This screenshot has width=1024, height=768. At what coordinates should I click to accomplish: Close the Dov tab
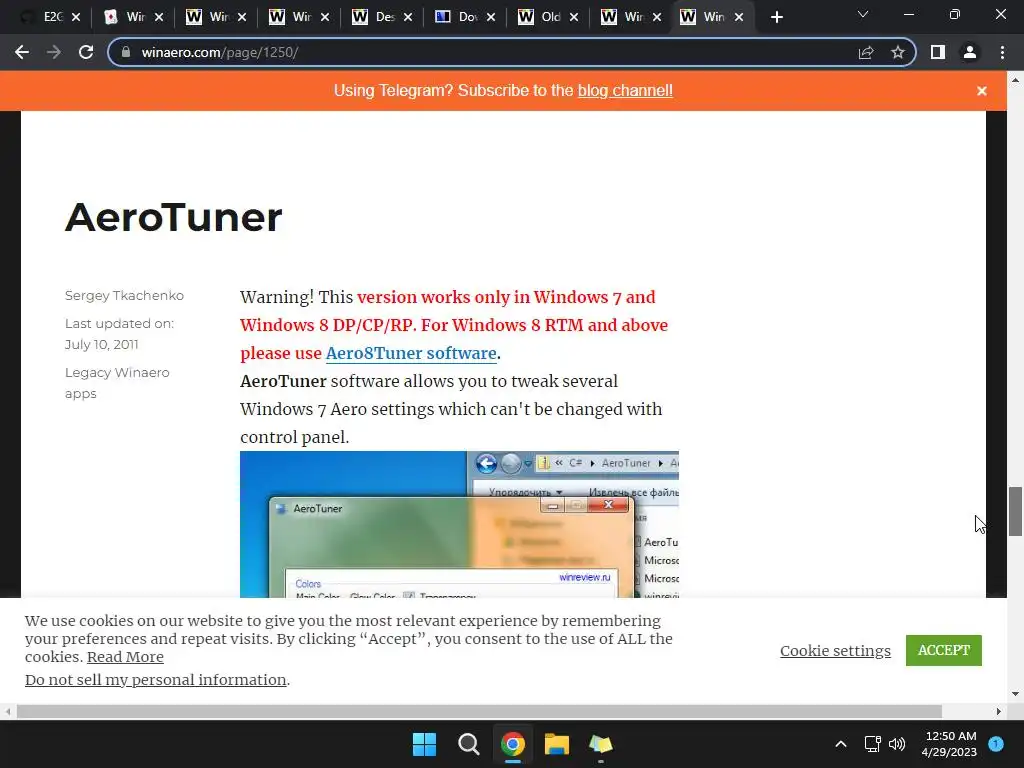pyautogui.click(x=490, y=17)
